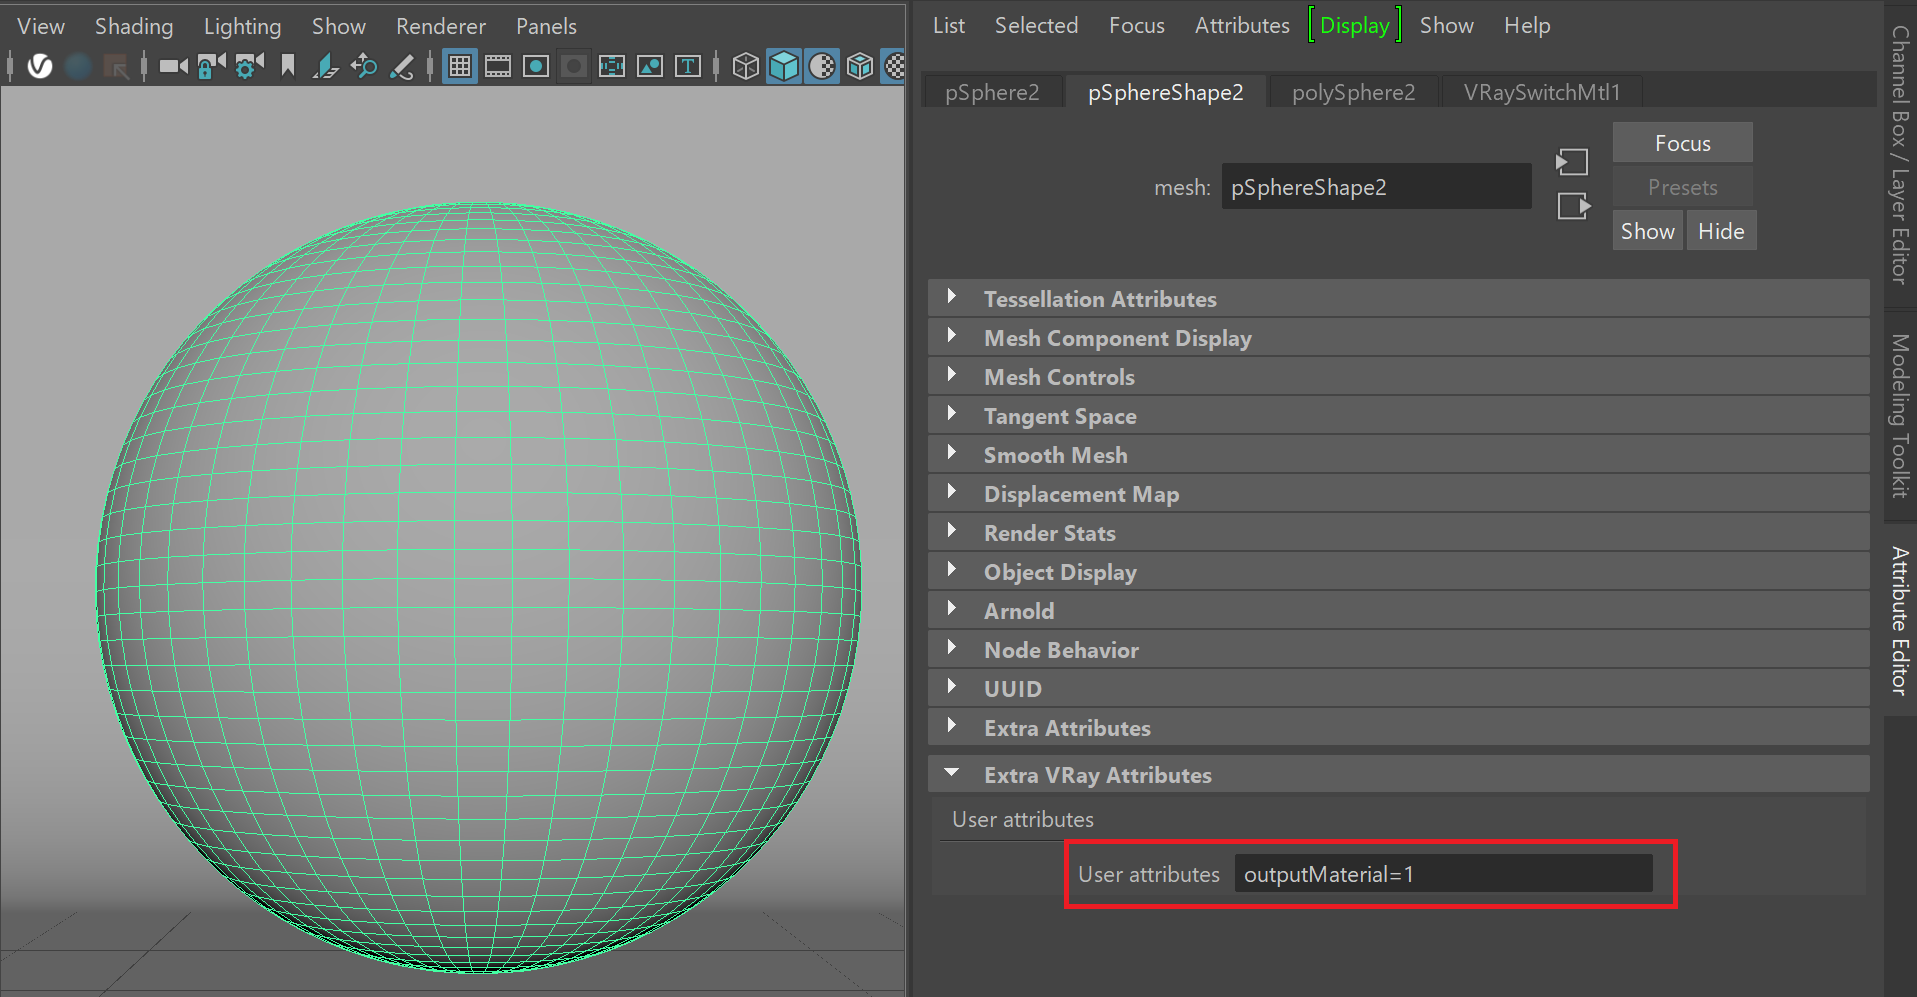Toggle the Field Chart icon
1917x997 pixels.
(x=612, y=66)
